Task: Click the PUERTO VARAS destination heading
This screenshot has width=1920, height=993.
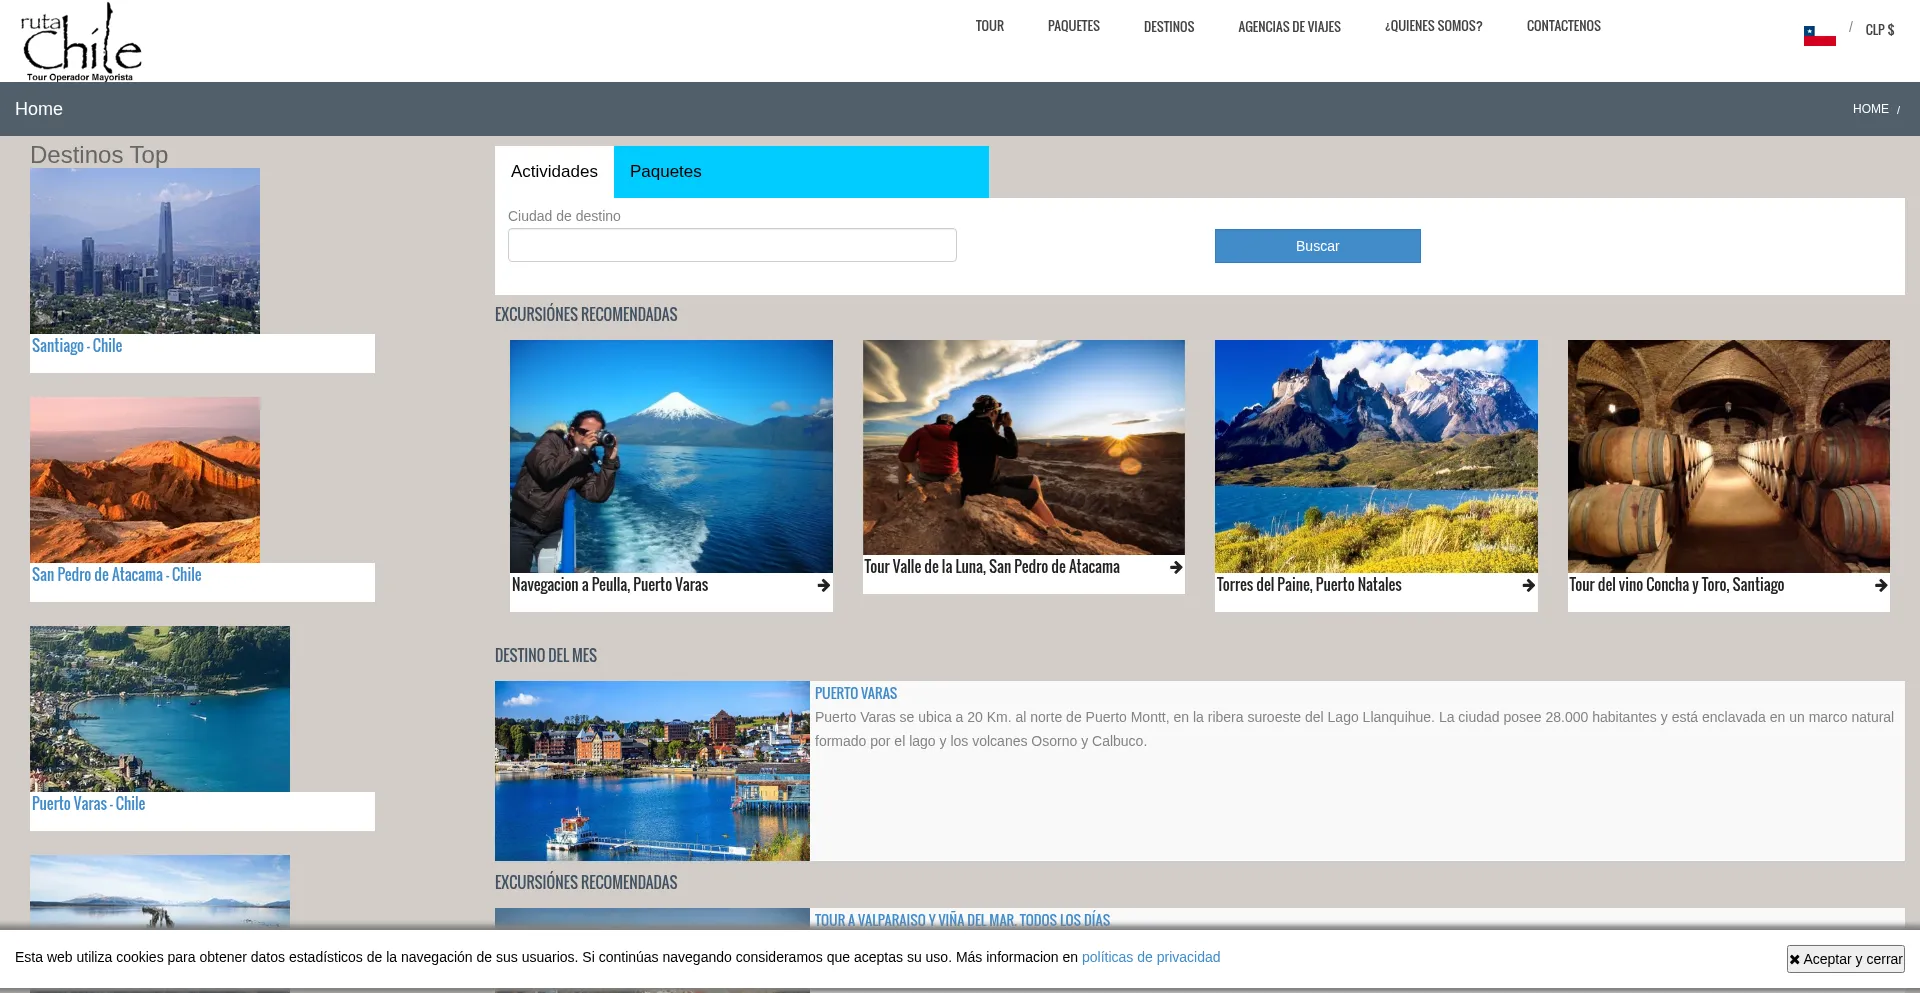Action: click(855, 693)
